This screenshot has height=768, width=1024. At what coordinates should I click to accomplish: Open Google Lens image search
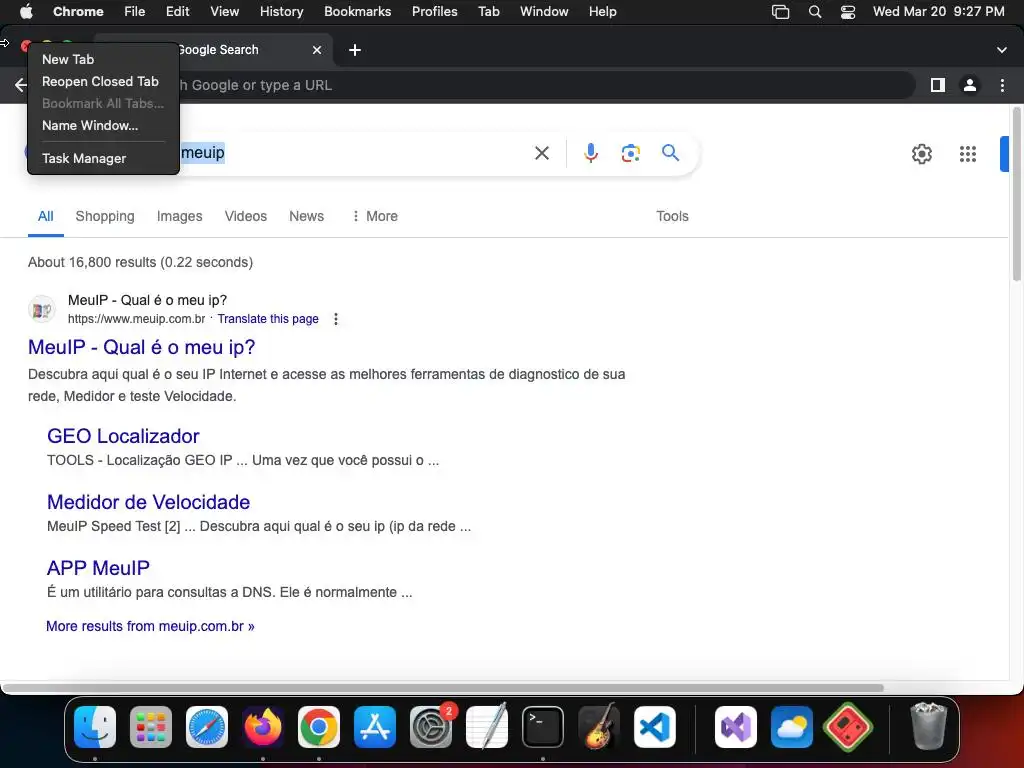point(630,153)
